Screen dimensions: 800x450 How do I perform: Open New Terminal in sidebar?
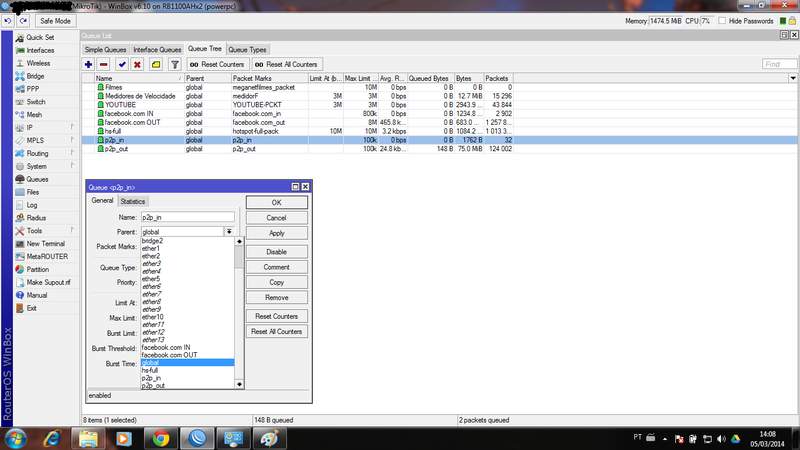[45, 243]
